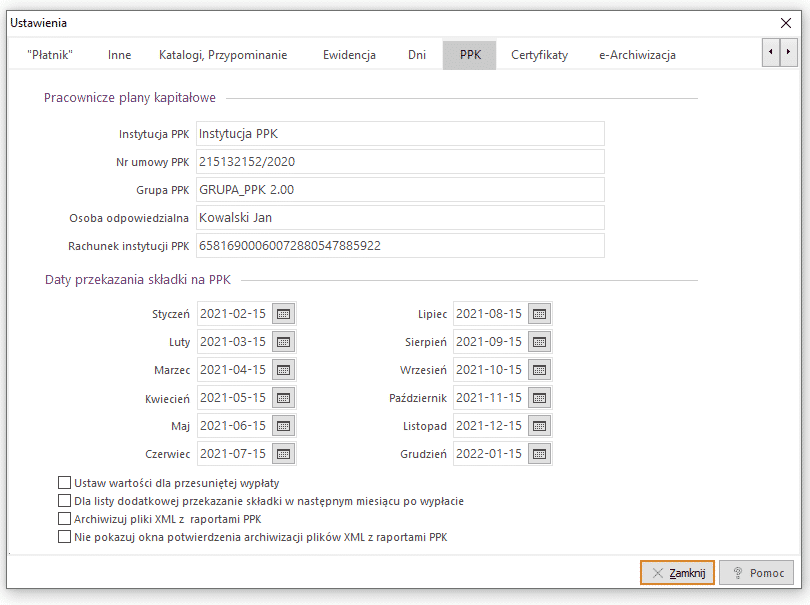Click the Styczeń date value 2021-02-15

pos(233,314)
